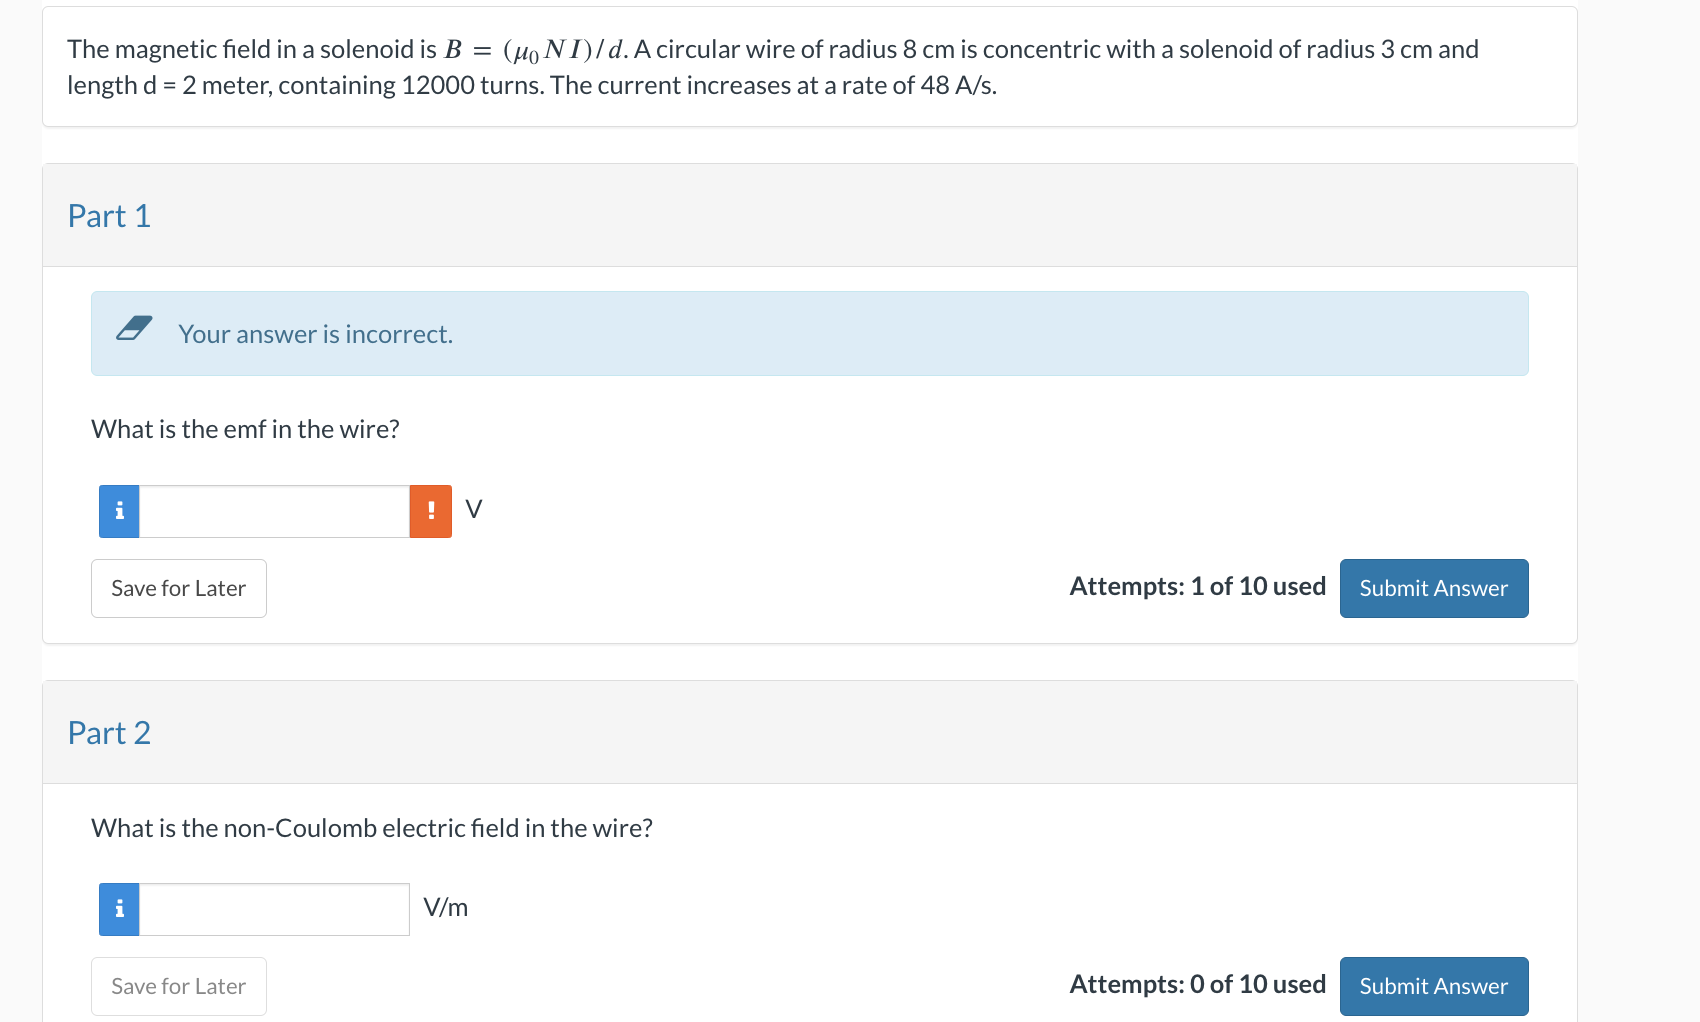Screen dimensions: 1700x1022
Task: Click Submit Answer for Part 2
Action: pyautogui.click(x=1434, y=986)
